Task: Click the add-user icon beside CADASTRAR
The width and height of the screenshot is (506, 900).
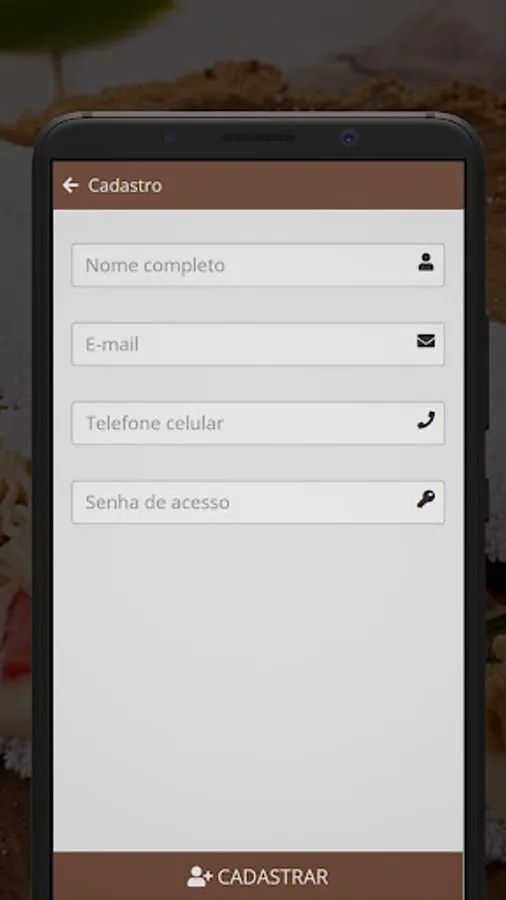Action: tap(200, 876)
